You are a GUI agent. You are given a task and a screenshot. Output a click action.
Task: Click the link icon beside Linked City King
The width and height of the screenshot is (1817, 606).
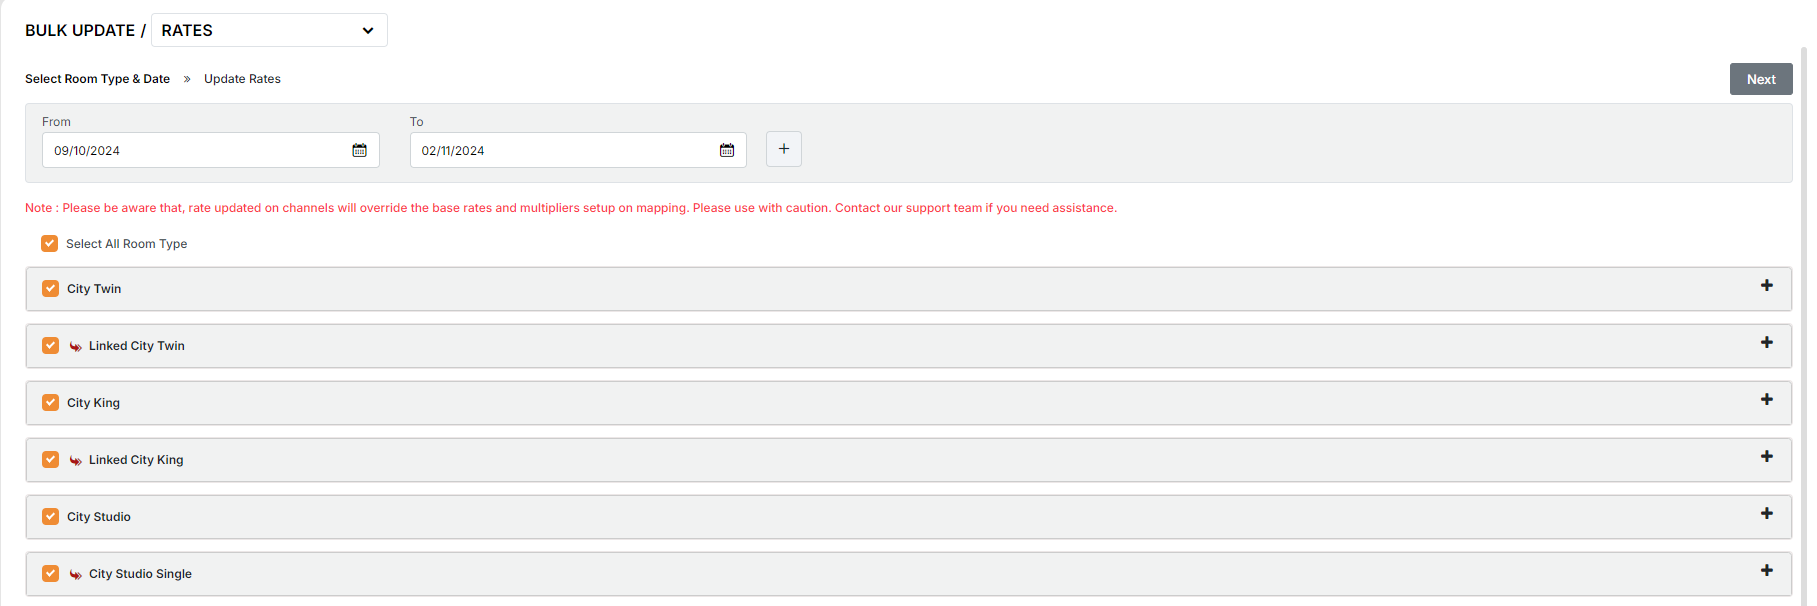tap(76, 460)
